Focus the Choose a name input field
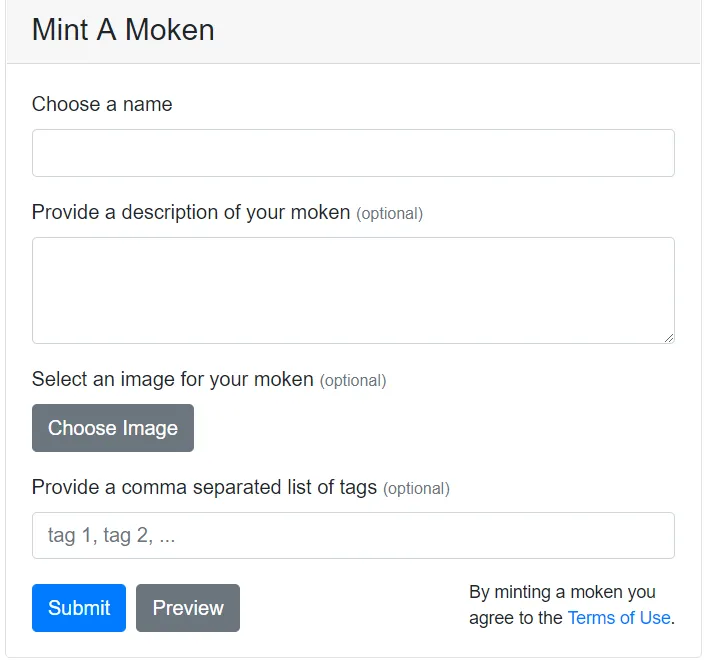The height and width of the screenshot is (660, 704). click(x=353, y=153)
